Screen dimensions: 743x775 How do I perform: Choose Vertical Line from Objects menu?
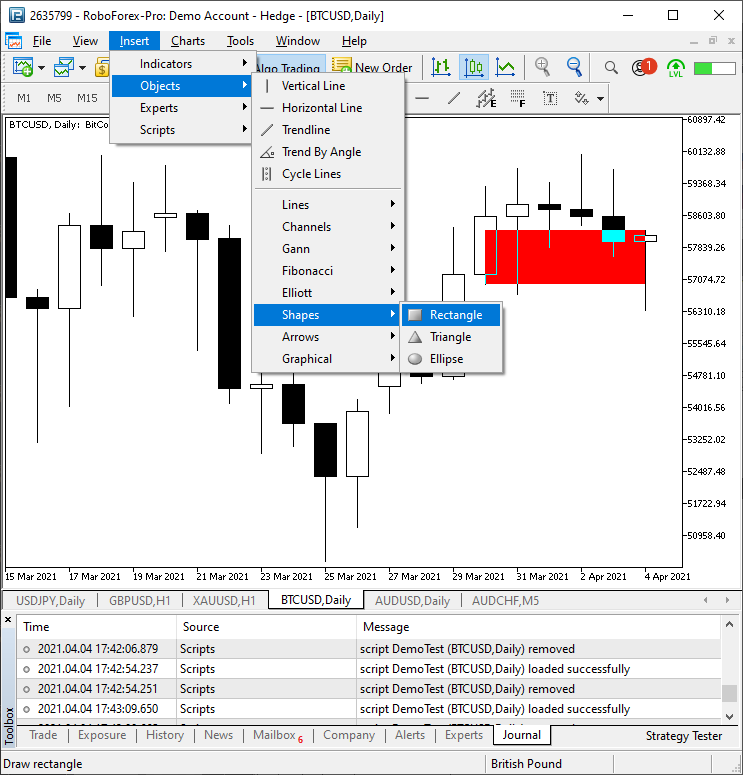click(328, 86)
